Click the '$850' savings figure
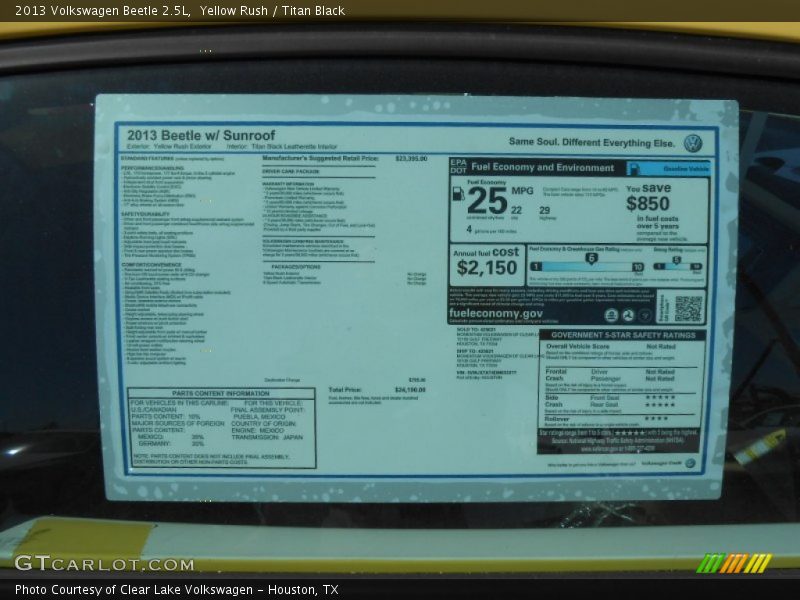The height and width of the screenshot is (600, 800). coord(647,204)
